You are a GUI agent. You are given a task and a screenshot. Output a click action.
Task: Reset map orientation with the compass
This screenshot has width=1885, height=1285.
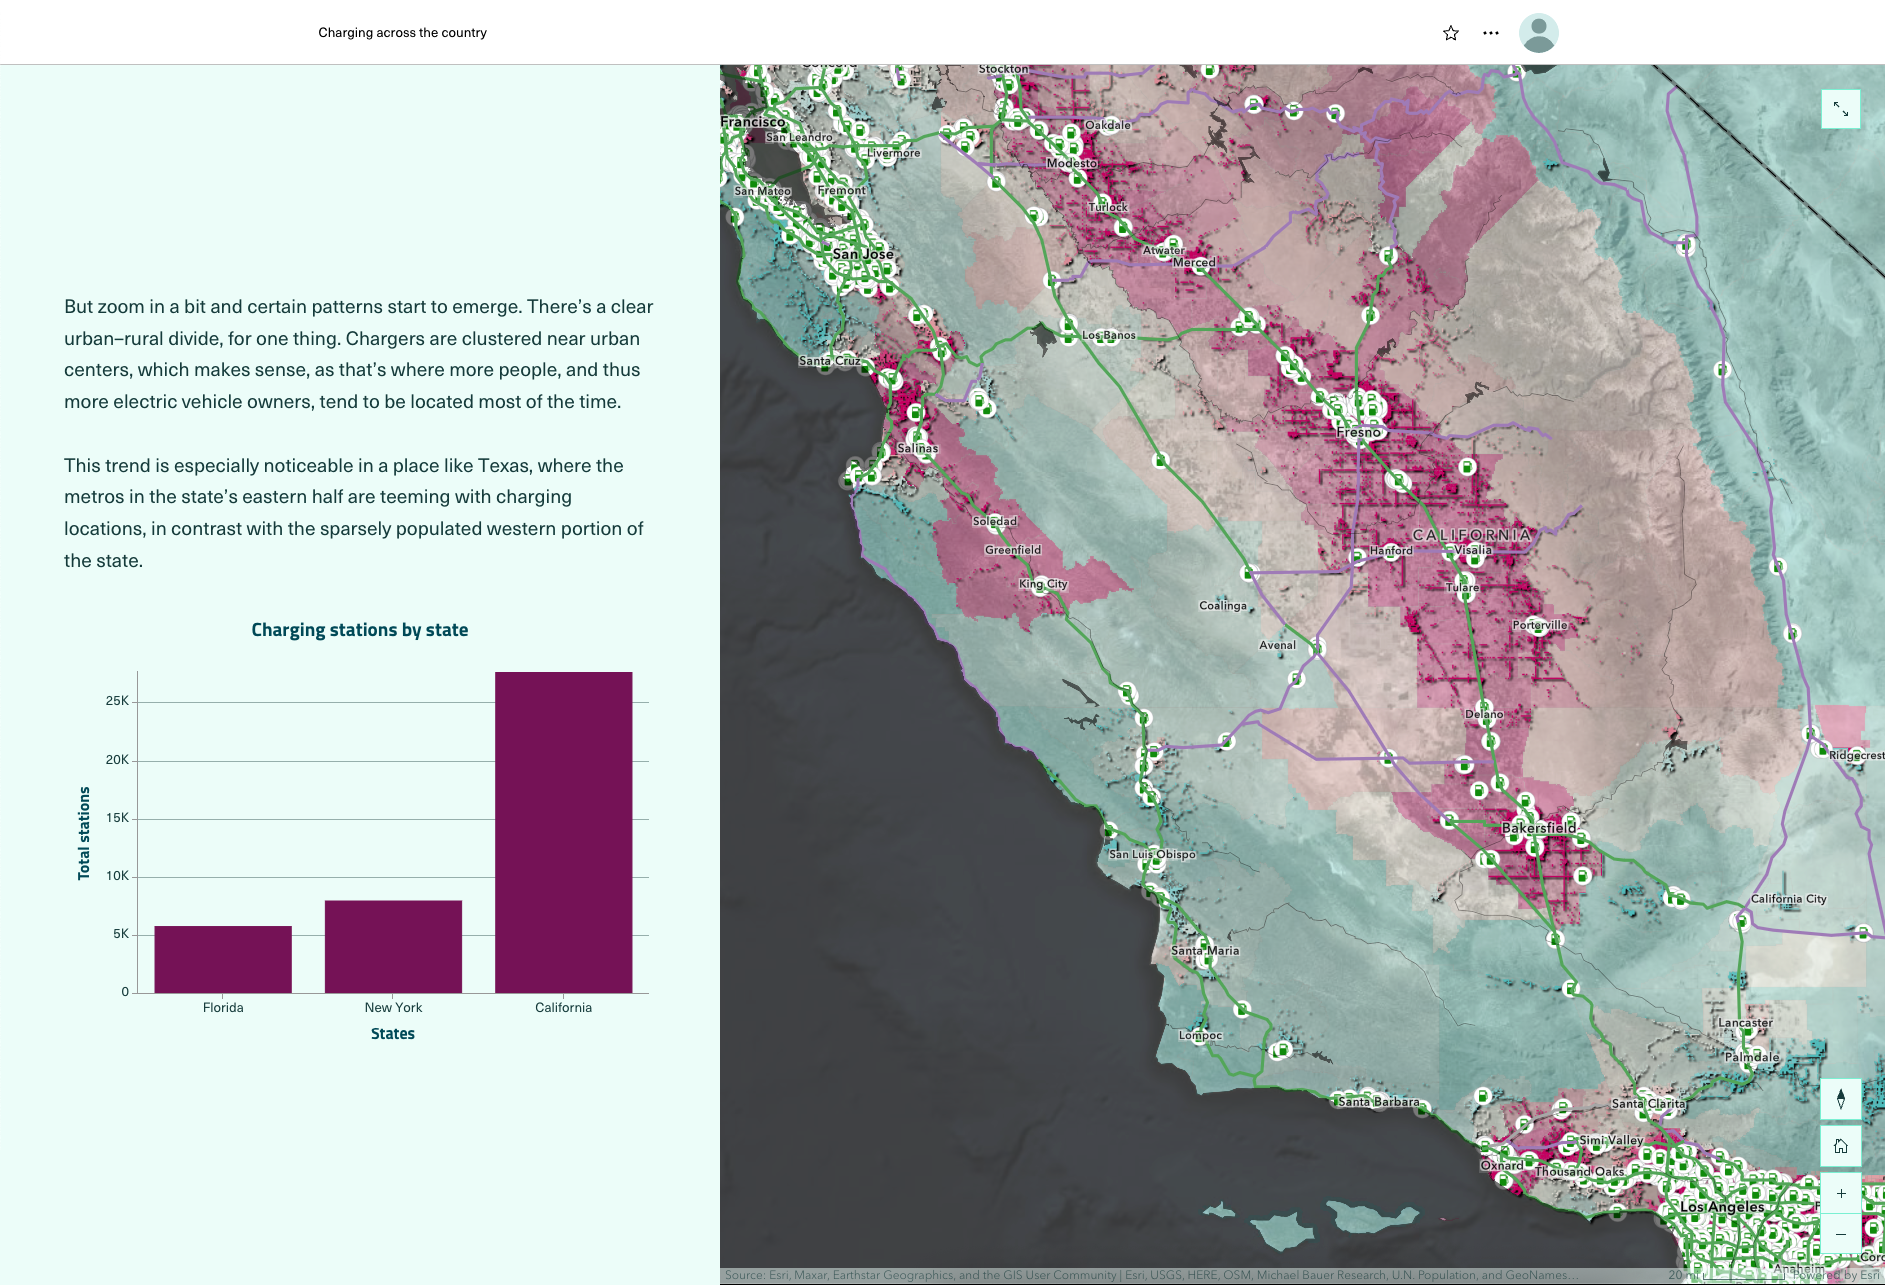click(x=1840, y=1100)
